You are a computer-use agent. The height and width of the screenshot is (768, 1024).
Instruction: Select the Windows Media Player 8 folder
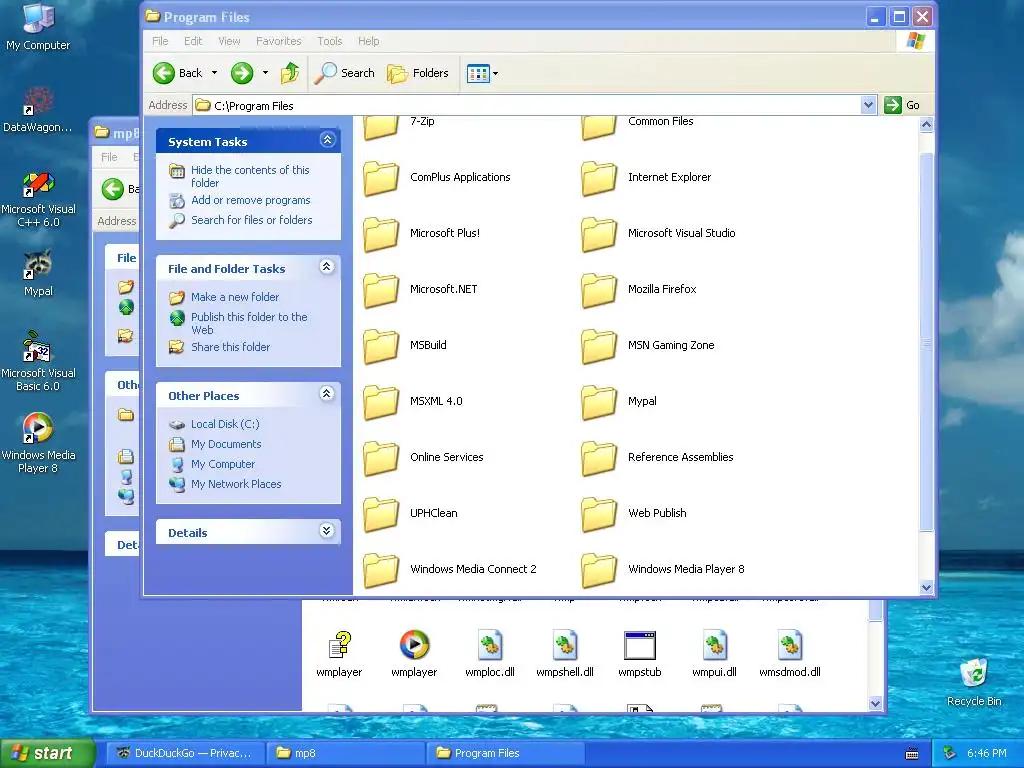tap(663, 570)
